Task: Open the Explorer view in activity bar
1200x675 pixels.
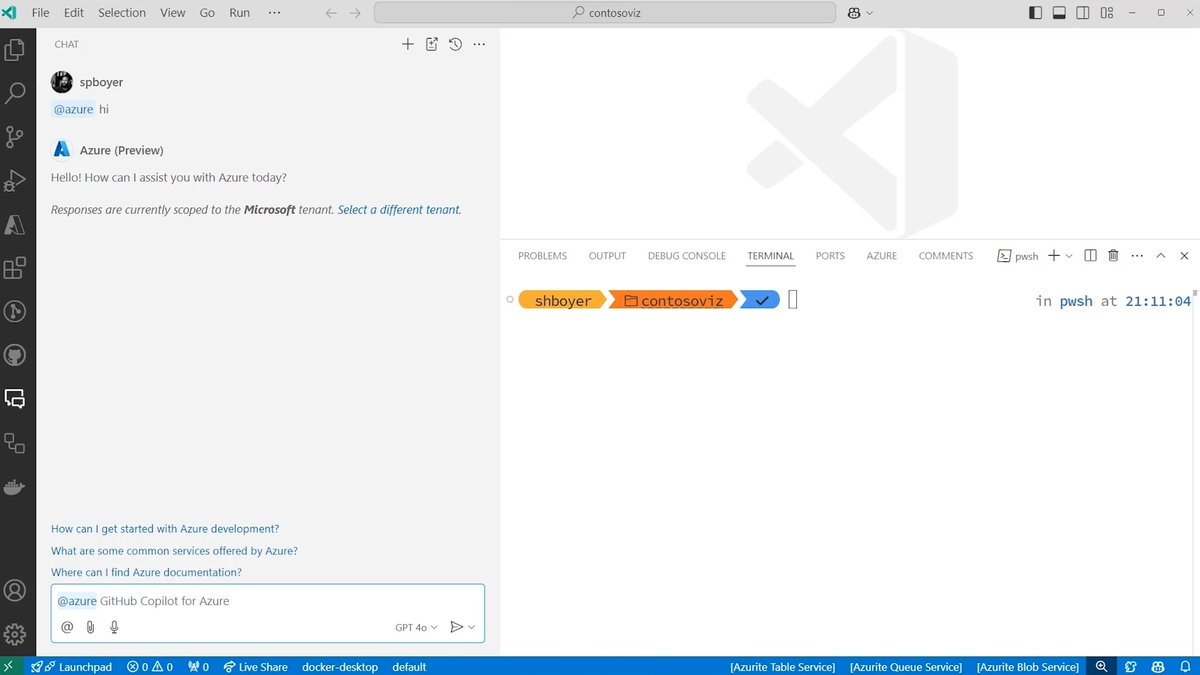Action: 15,50
